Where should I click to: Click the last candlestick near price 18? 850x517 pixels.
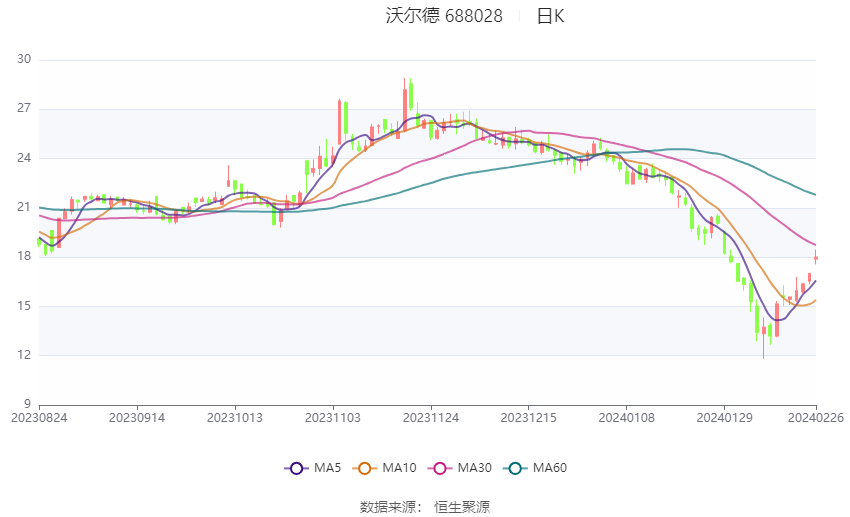click(x=815, y=257)
